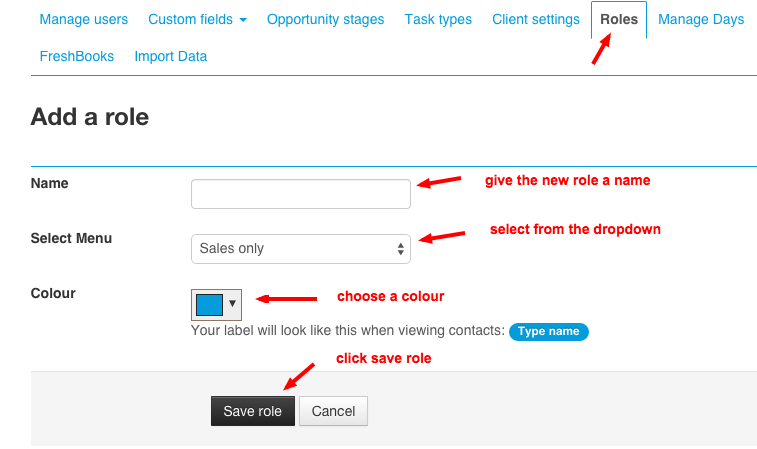The image size is (757, 449).
Task: Click the Type name label preview
Action: 548,332
